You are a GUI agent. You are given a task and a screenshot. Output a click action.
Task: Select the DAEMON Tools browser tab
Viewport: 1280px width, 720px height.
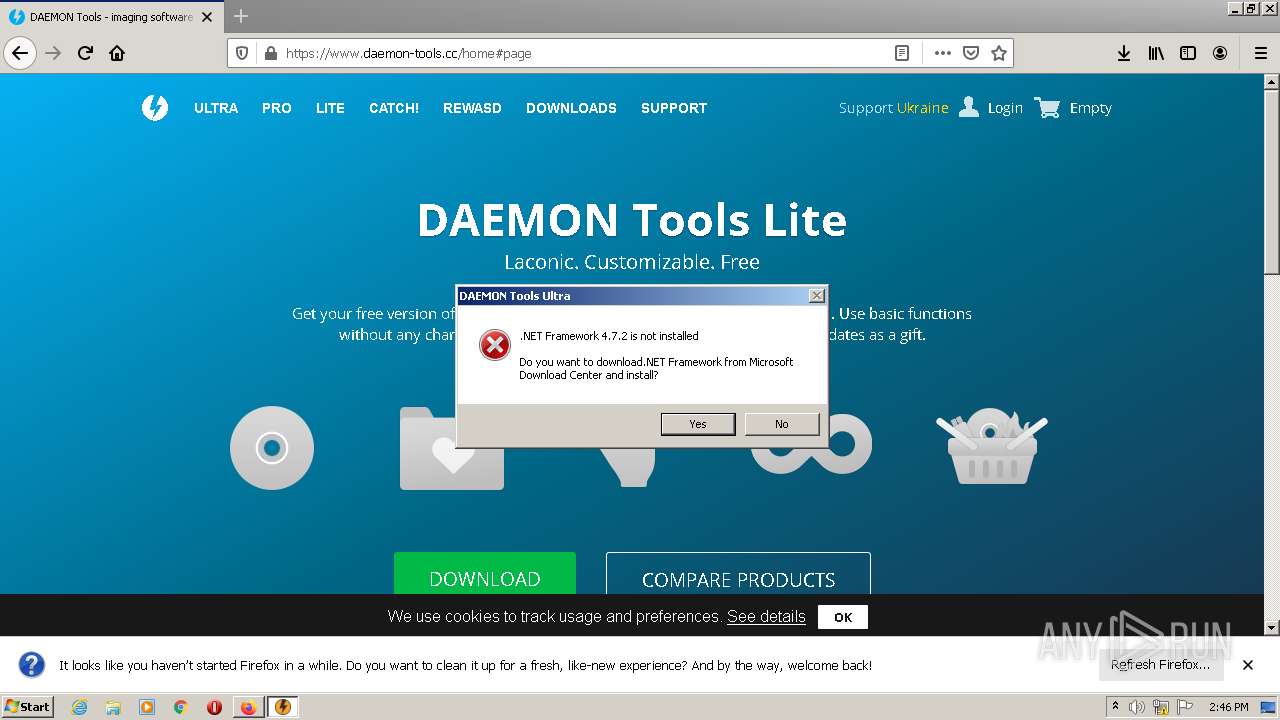pyautogui.click(x=113, y=17)
